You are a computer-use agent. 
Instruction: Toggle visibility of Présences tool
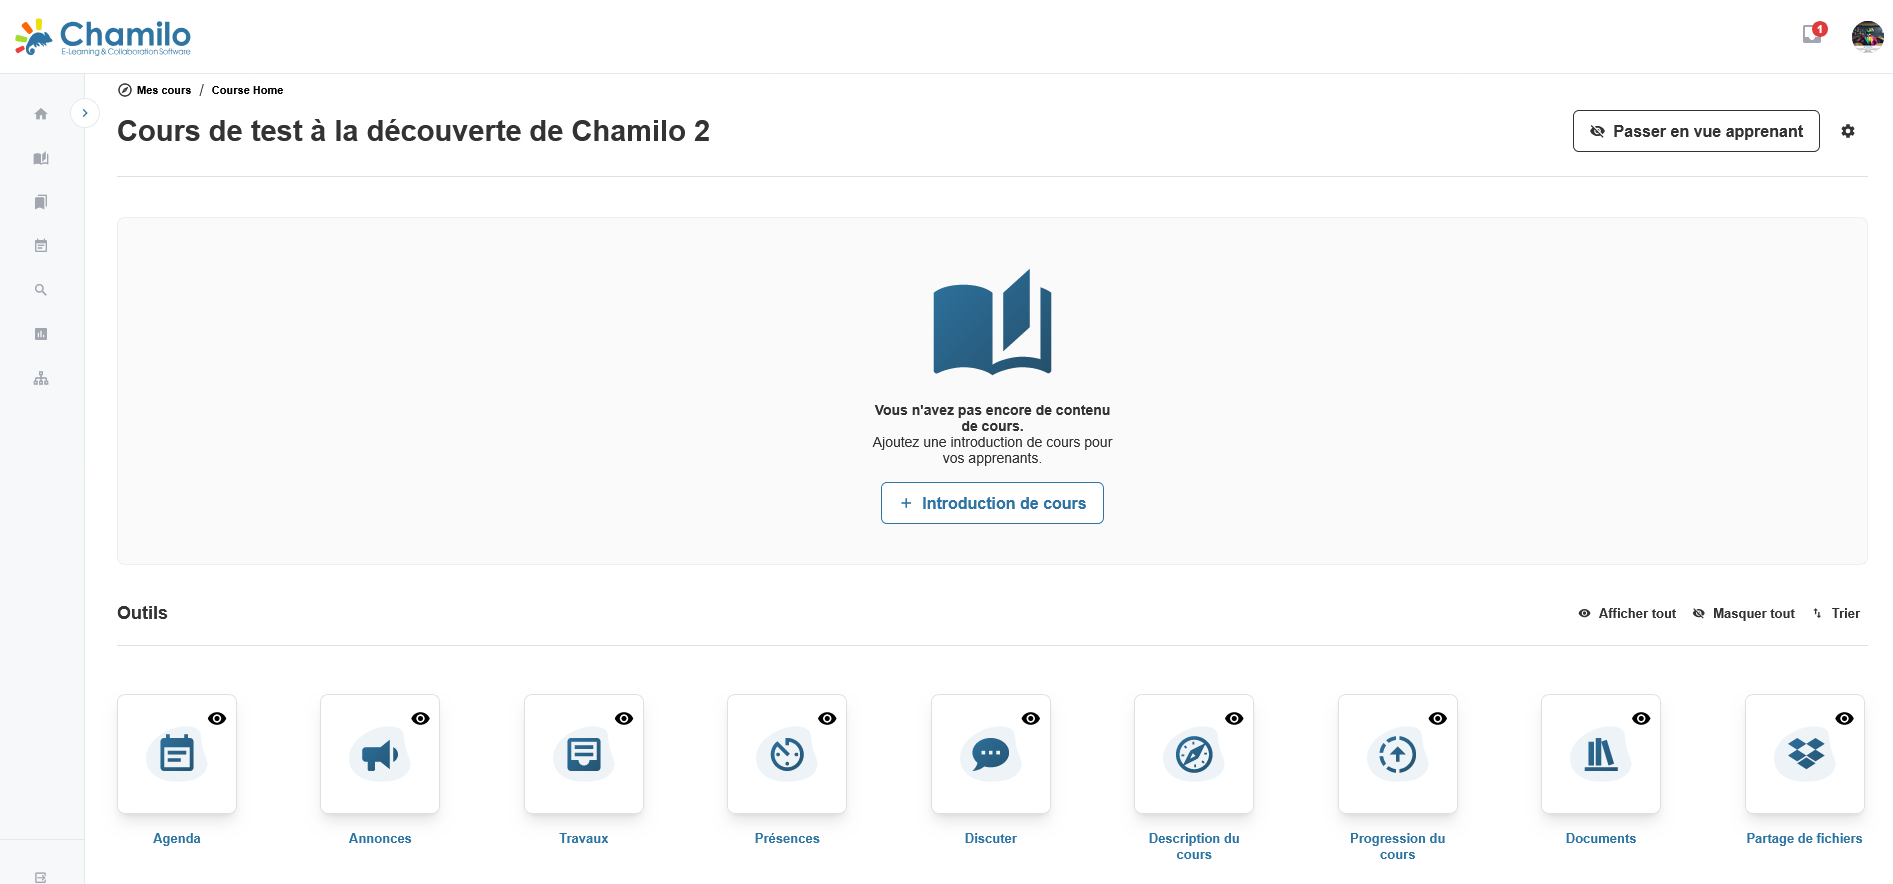[x=827, y=718]
